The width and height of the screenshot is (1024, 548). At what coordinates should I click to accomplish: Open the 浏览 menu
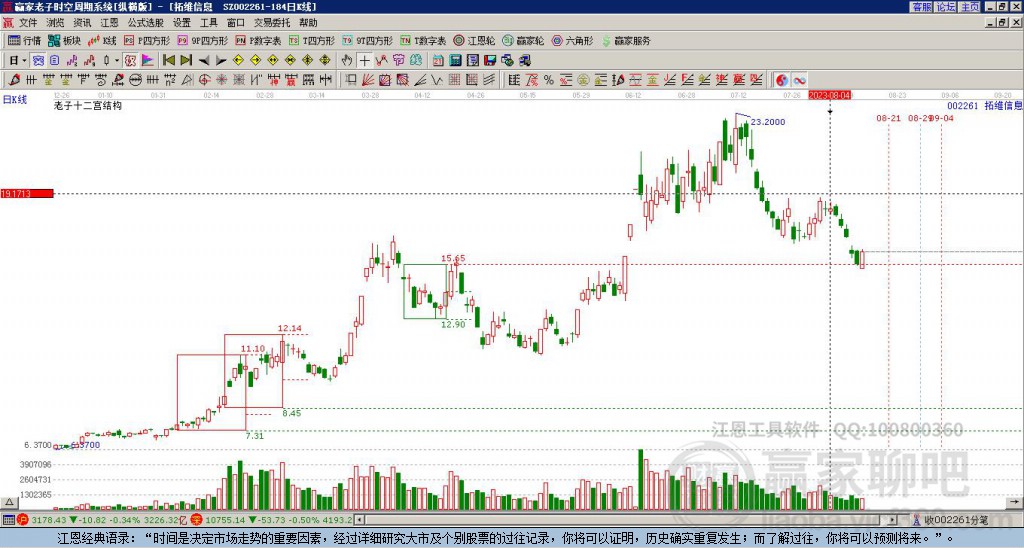pyautogui.click(x=55, y=23)
